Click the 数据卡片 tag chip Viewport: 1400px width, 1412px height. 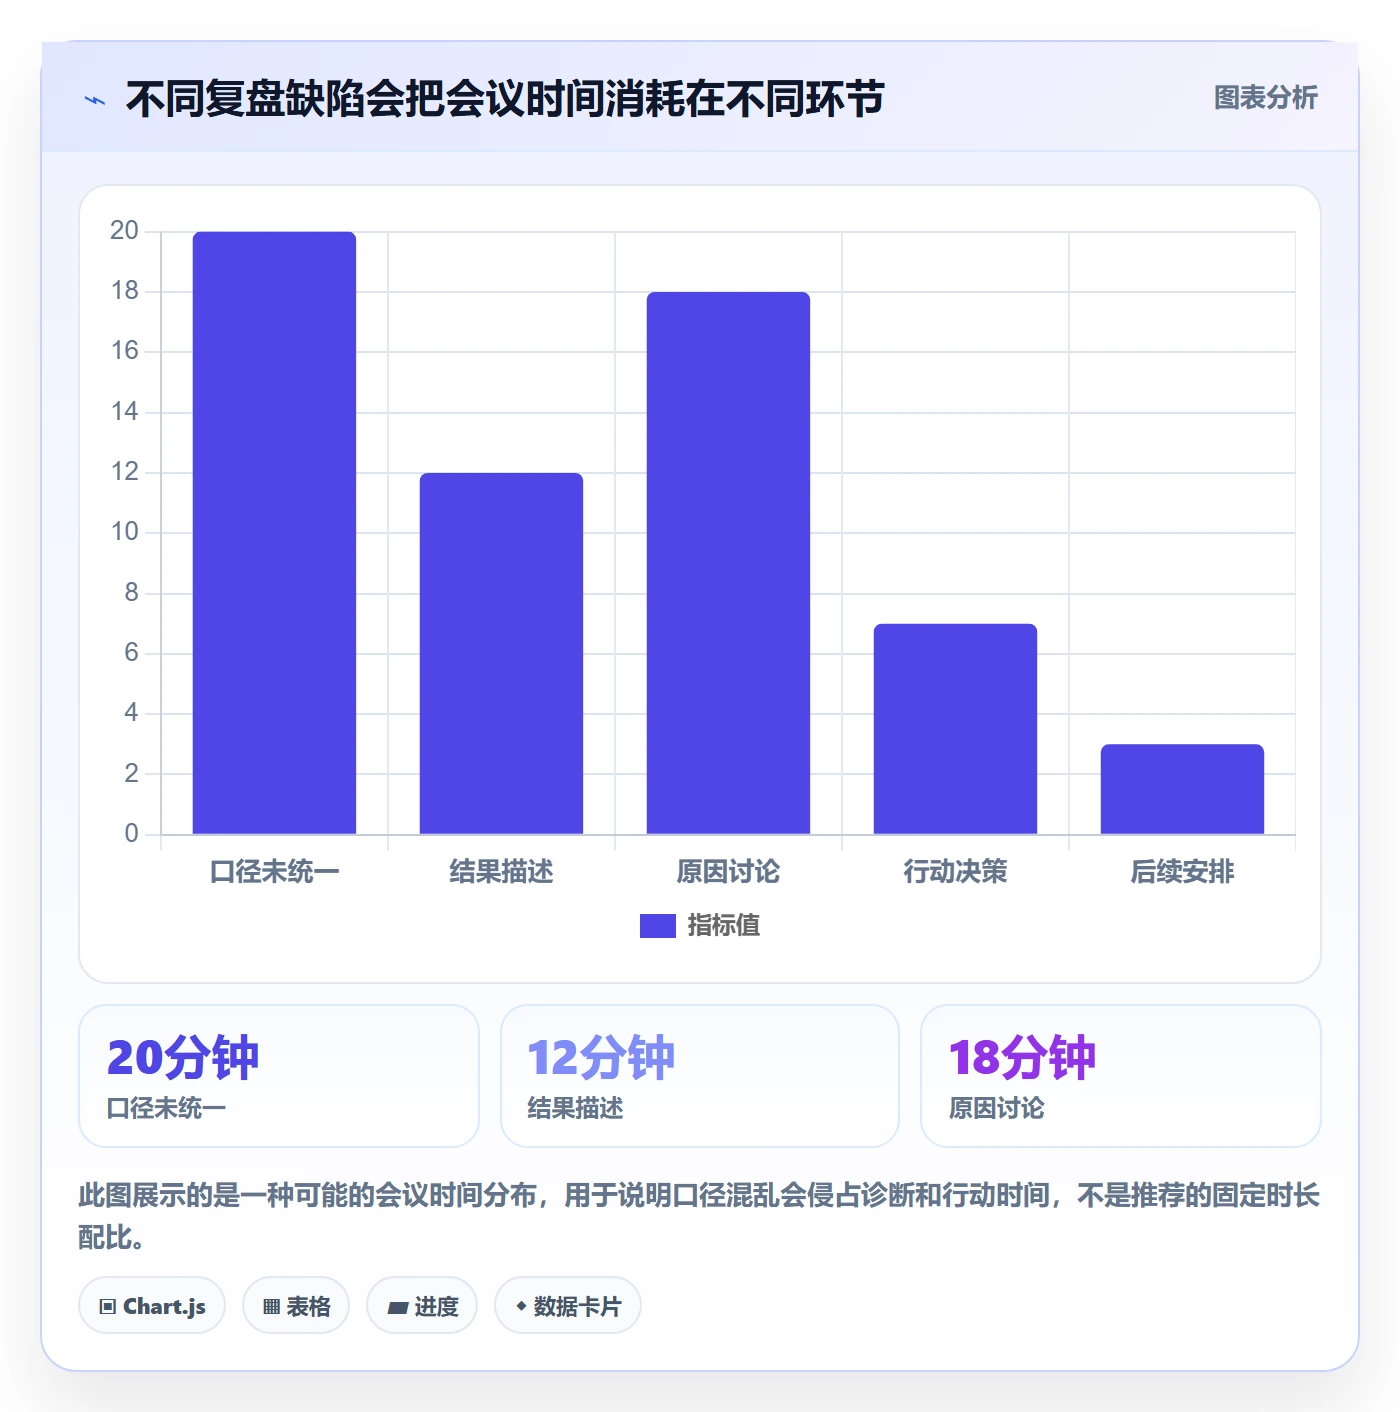tap(568, 1306)
